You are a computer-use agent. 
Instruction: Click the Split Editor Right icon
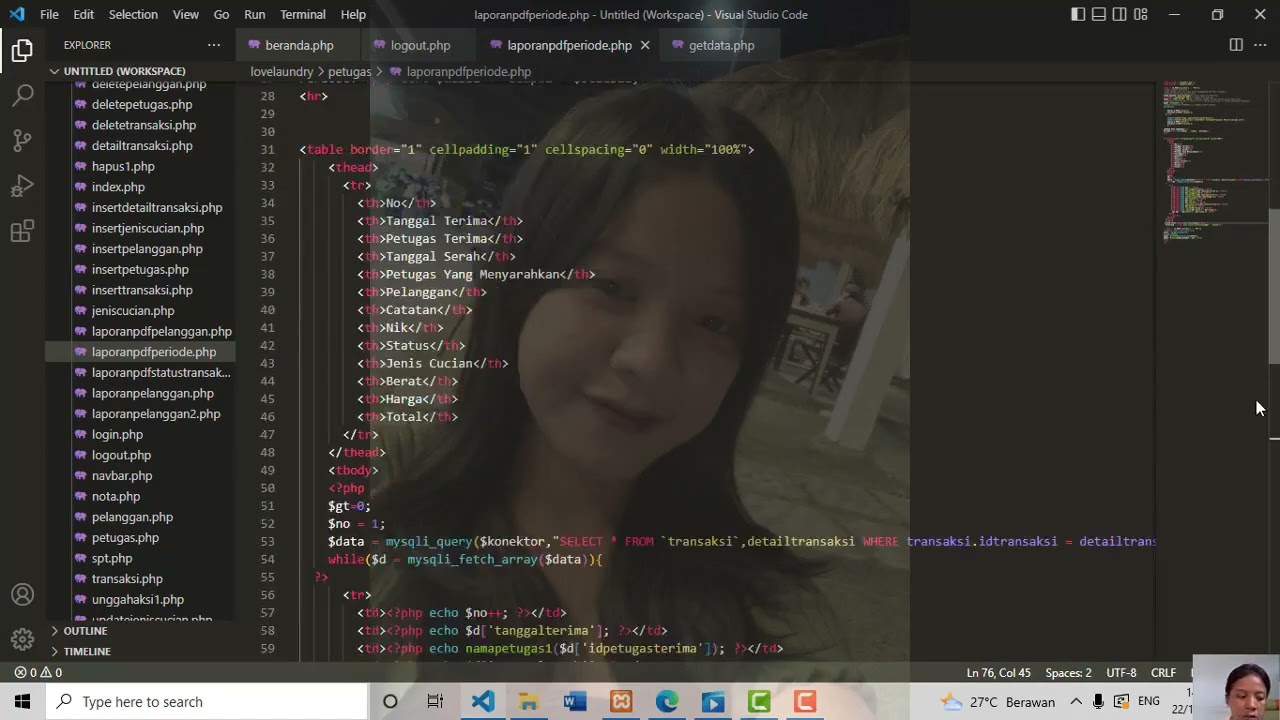click(1236, 45)
